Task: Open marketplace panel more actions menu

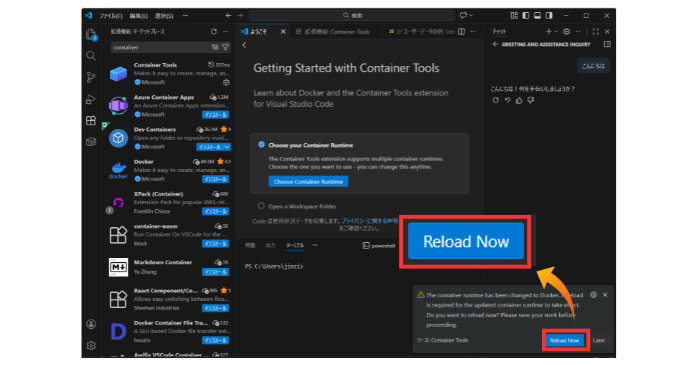Action: pyautogui.click(x=226, y=32)
